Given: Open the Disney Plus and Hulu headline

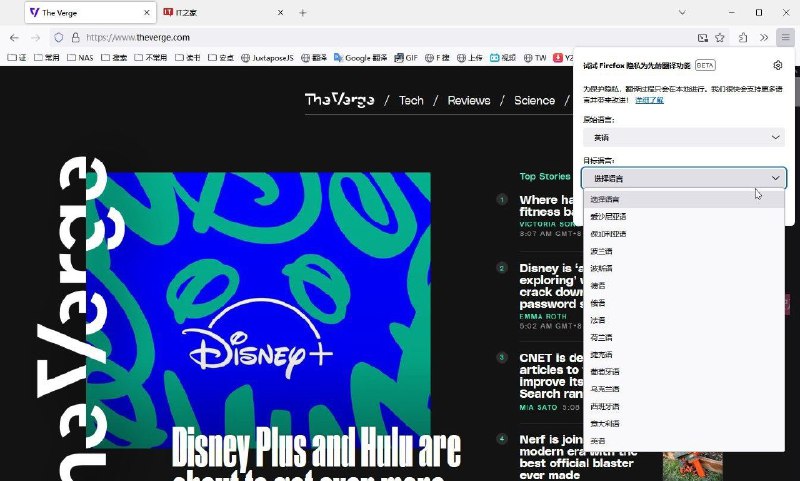Looking at the screenshot, I should [x=316, y=454].
